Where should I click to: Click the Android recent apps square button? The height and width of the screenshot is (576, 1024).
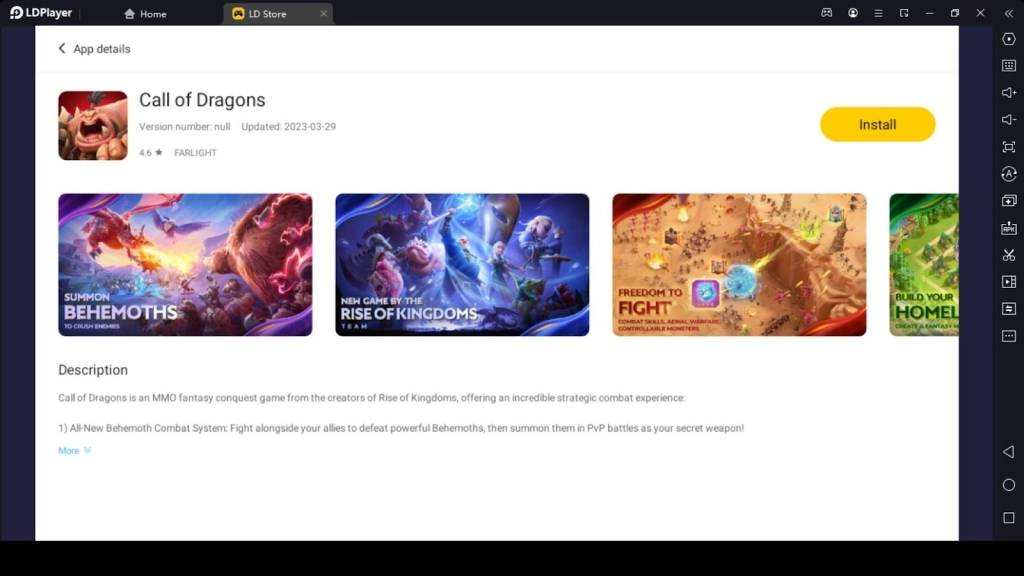point(1008,517)
